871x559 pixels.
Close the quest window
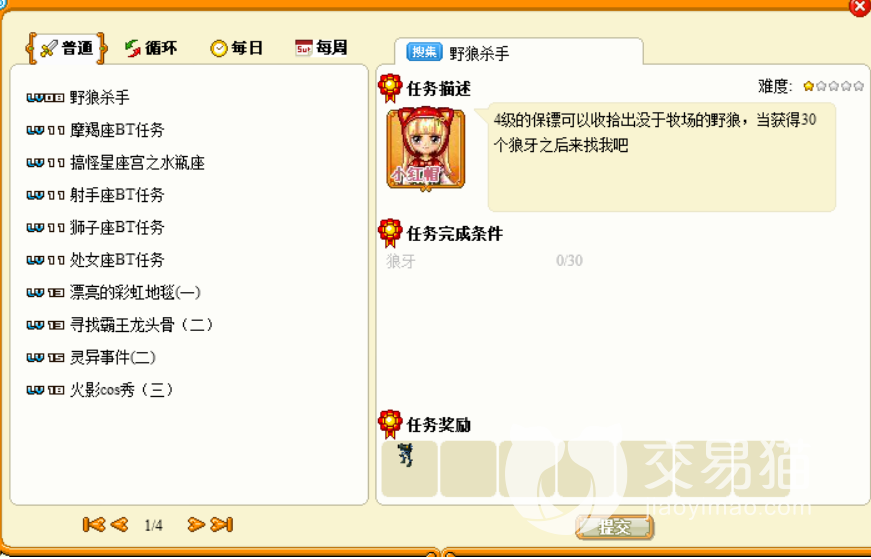pos(860,6)
